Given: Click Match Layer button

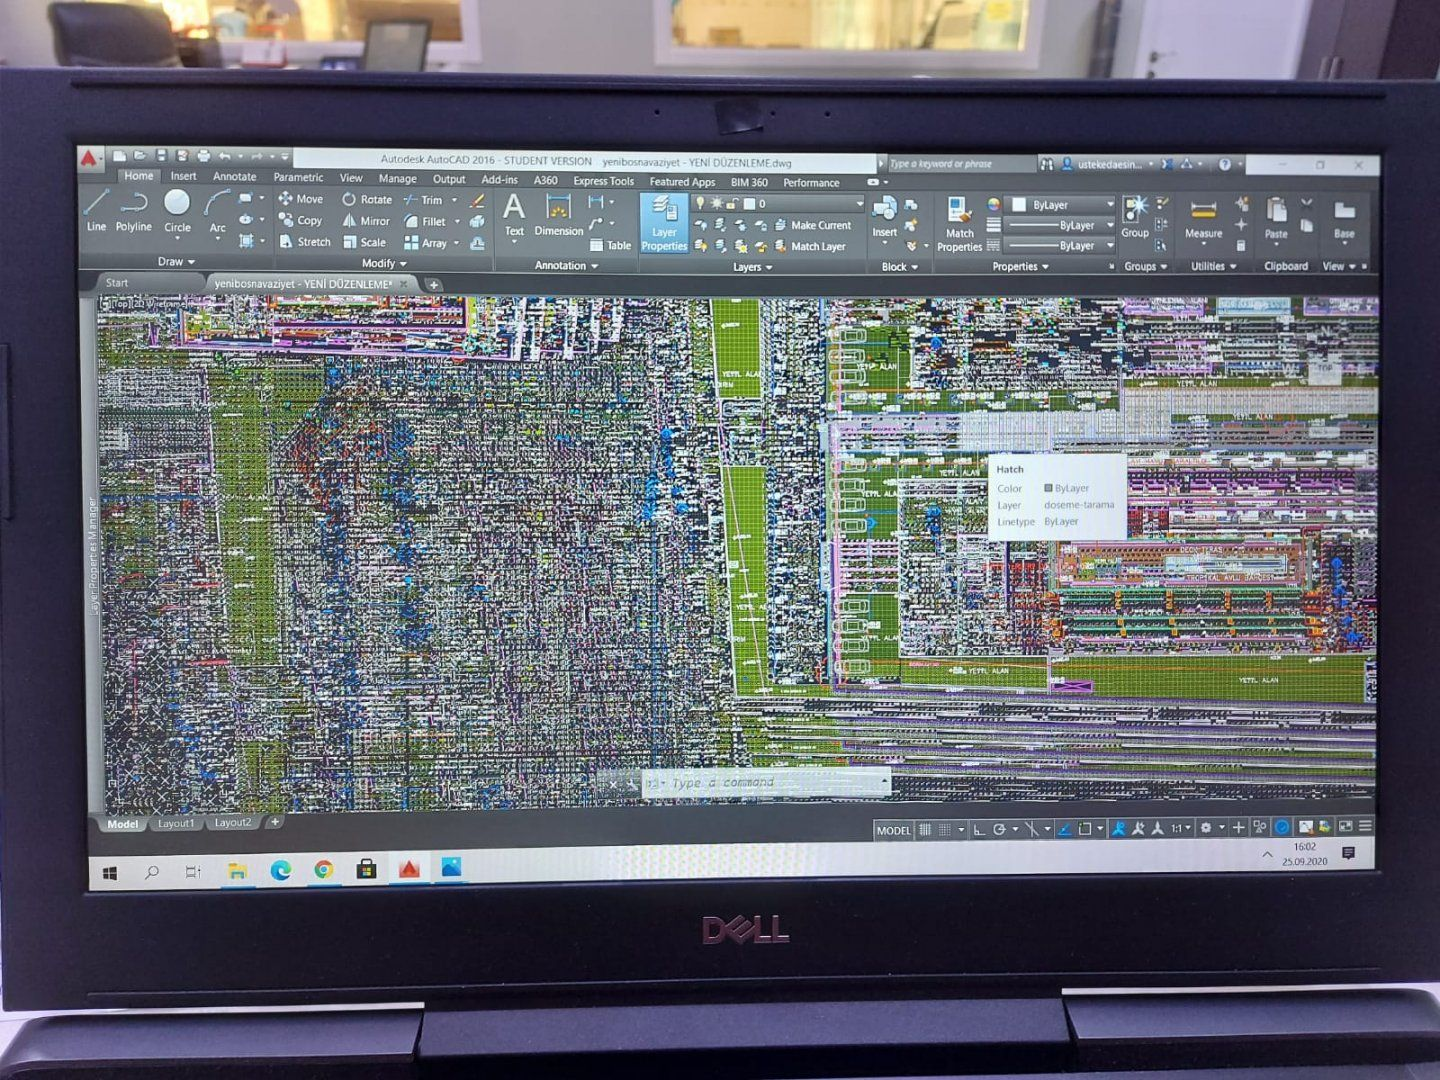Looking at the screenshot, I should [809, 247].
